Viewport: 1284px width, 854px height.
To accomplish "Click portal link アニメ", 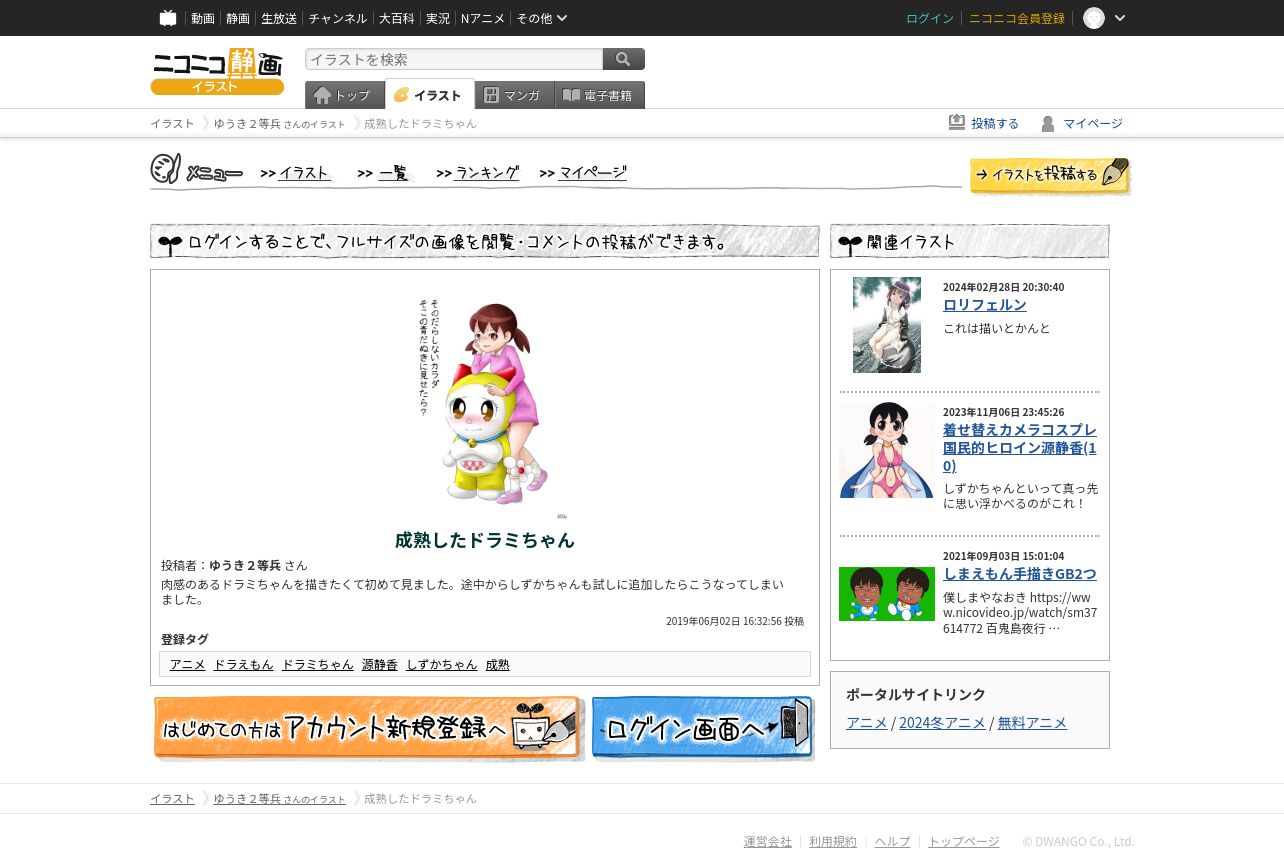I will (x=867, y=723).
